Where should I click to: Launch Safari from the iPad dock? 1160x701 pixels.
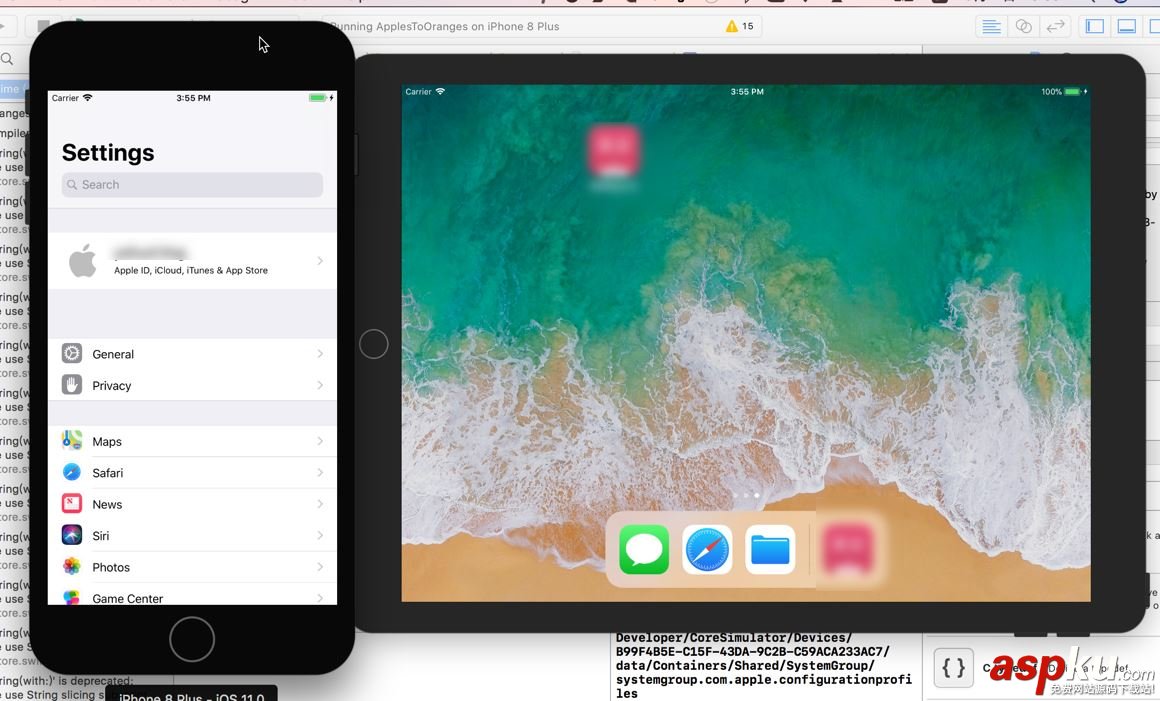707,549
